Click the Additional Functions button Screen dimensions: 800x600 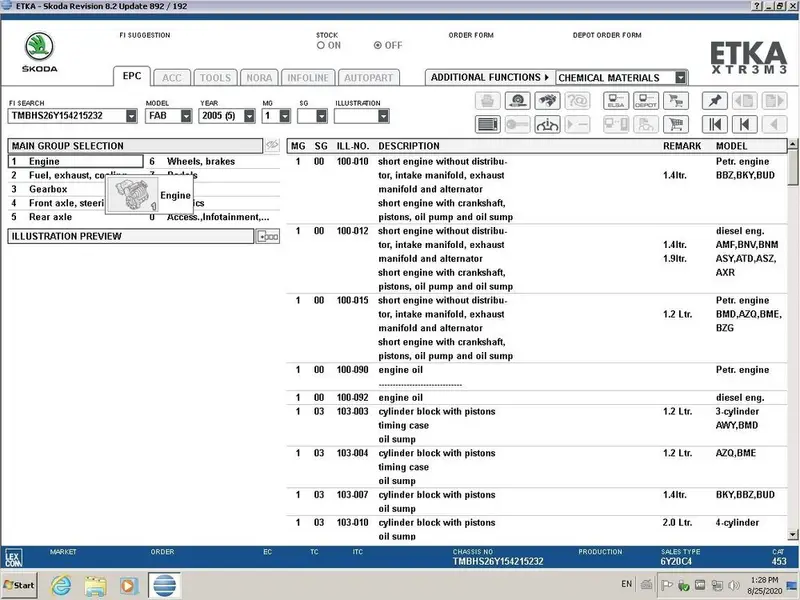point(489,78)
